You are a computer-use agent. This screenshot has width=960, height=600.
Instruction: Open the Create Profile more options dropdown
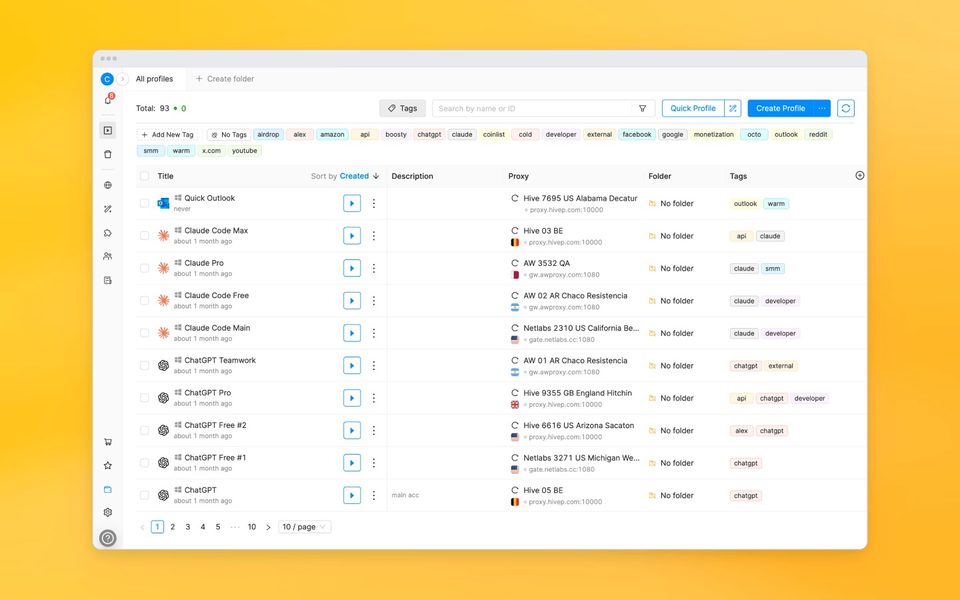click(x=822, y=108)
